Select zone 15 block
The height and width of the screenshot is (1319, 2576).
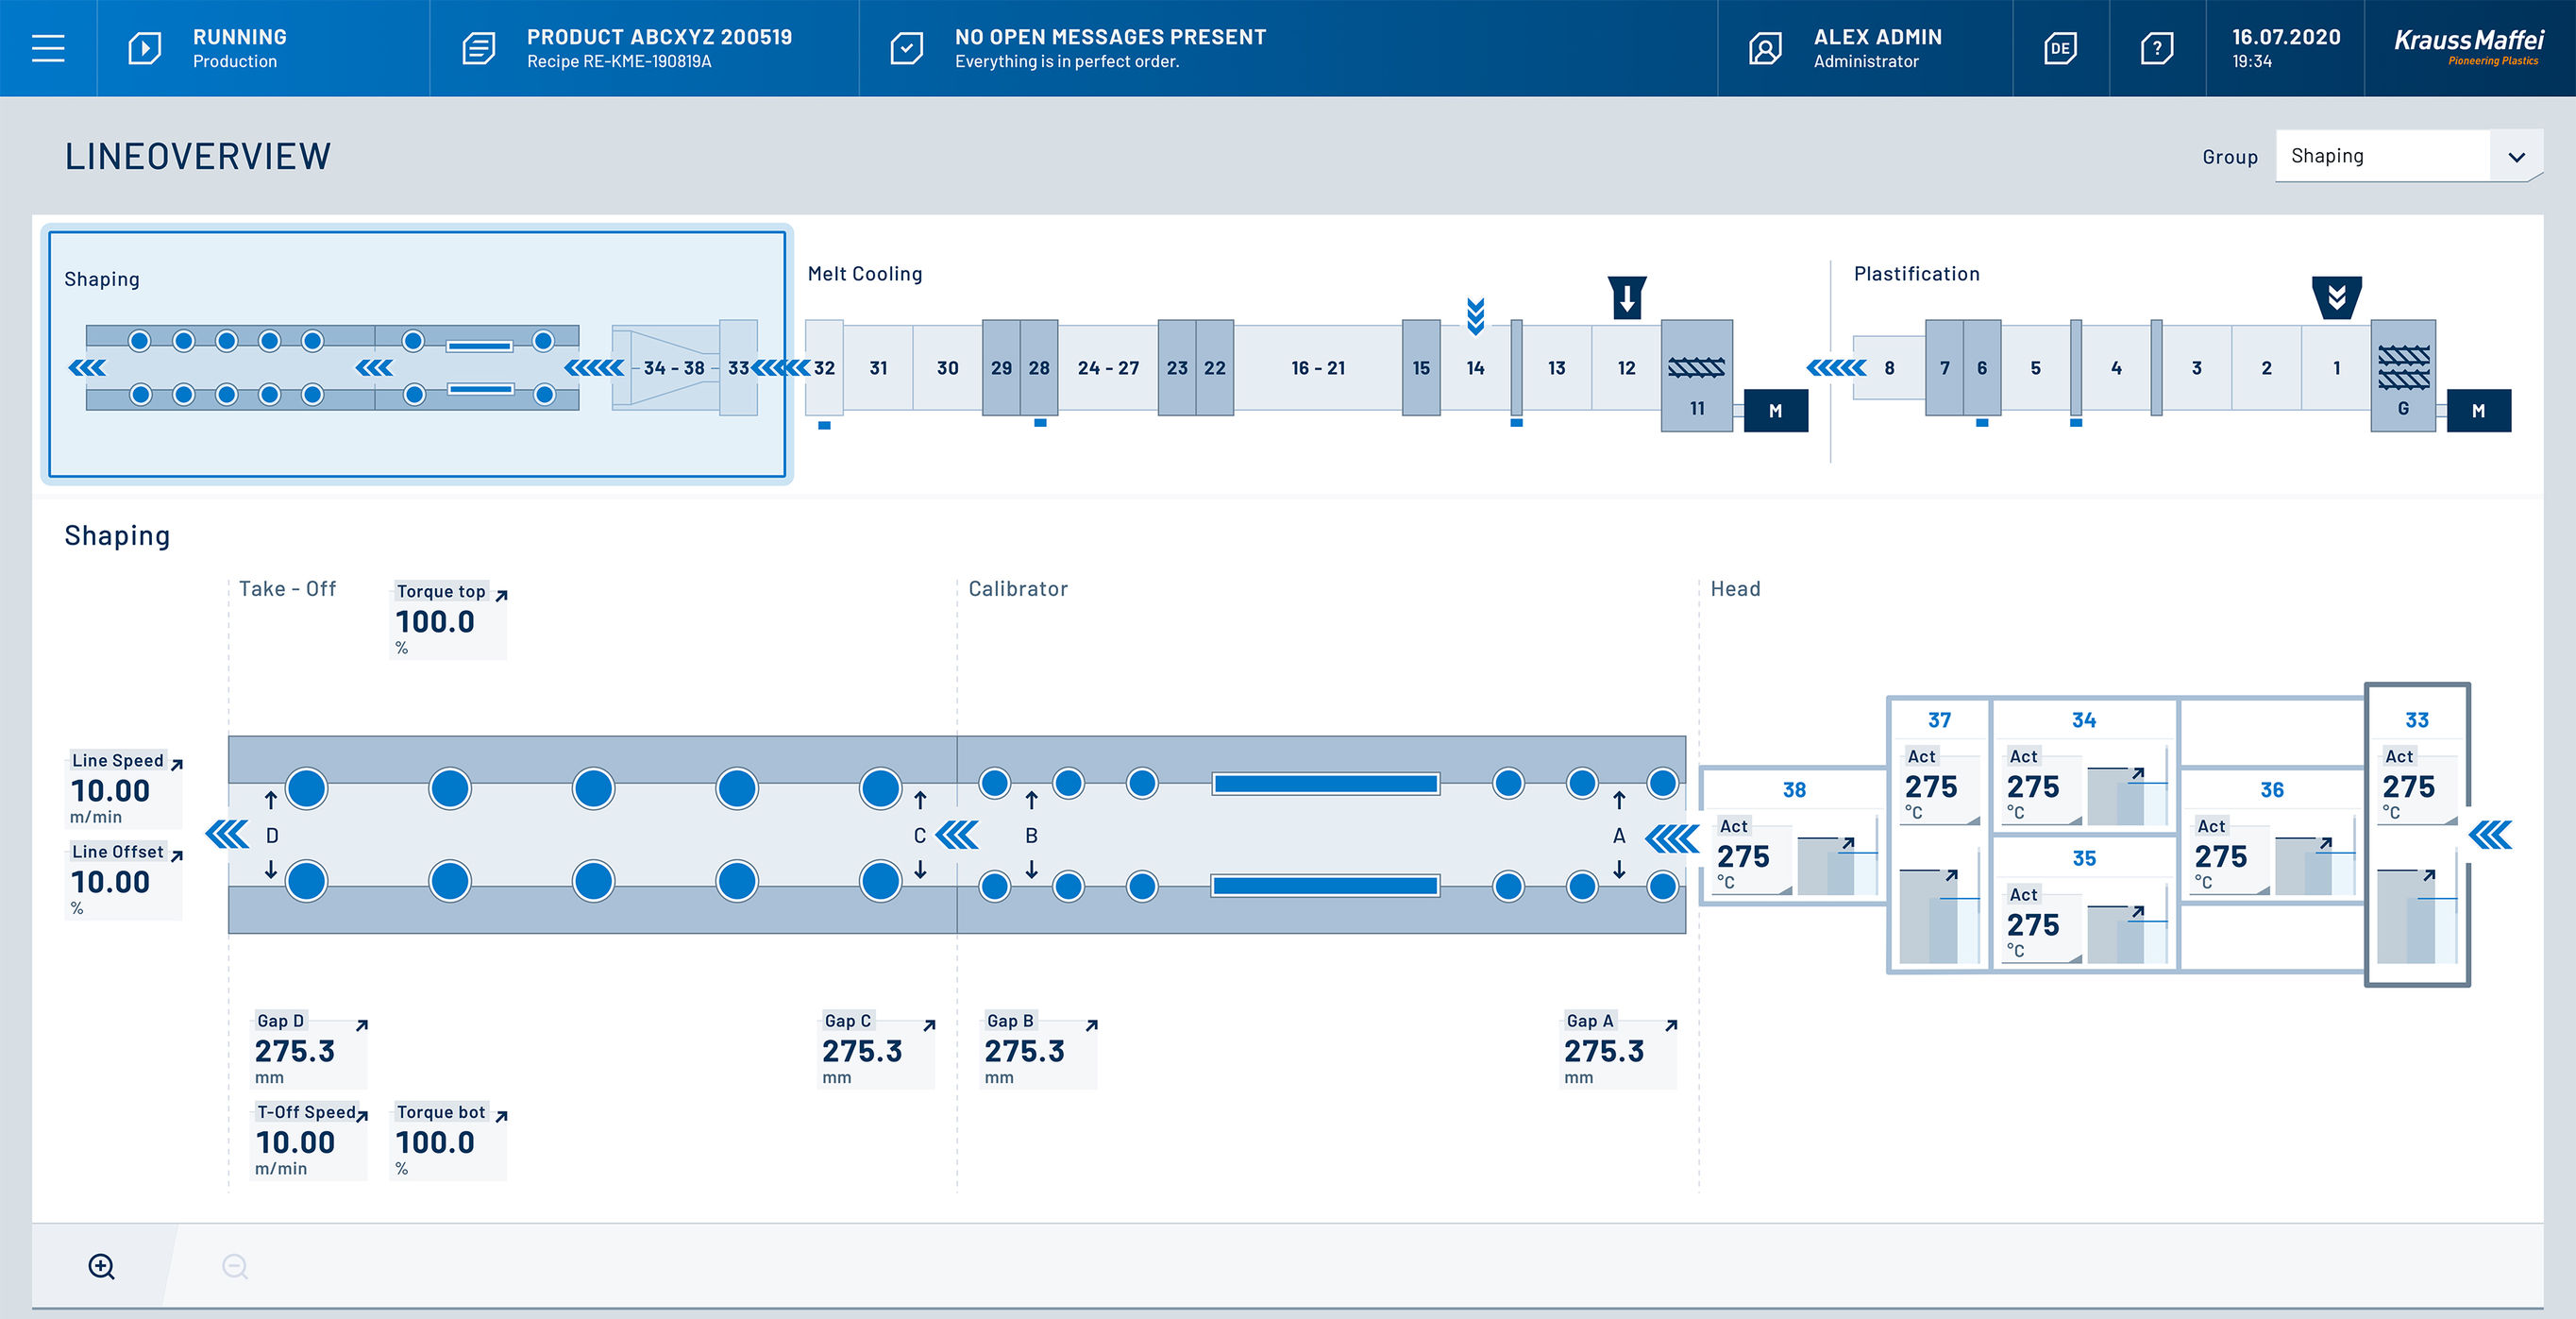point(1421,367)
